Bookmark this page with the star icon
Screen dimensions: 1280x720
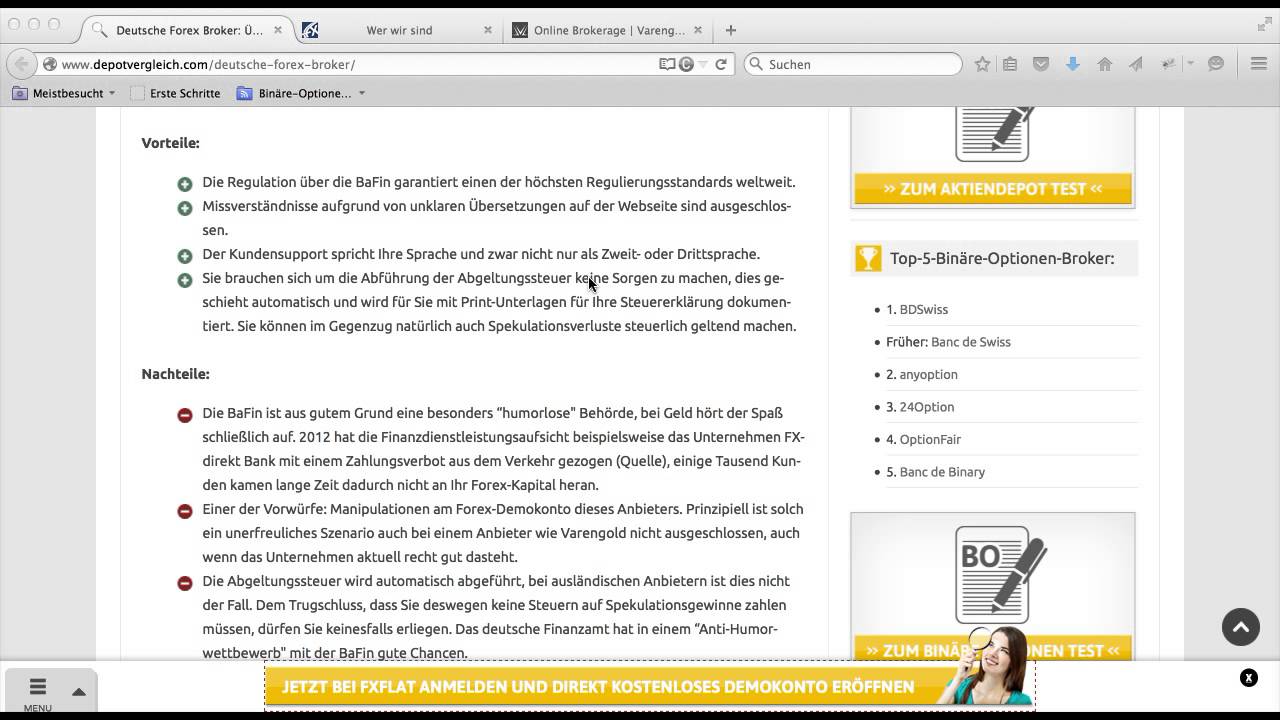click(982, 64)
